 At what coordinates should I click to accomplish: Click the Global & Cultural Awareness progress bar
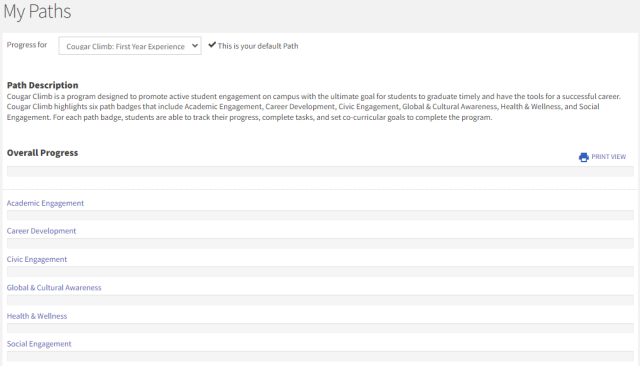[x=320, y=300]
